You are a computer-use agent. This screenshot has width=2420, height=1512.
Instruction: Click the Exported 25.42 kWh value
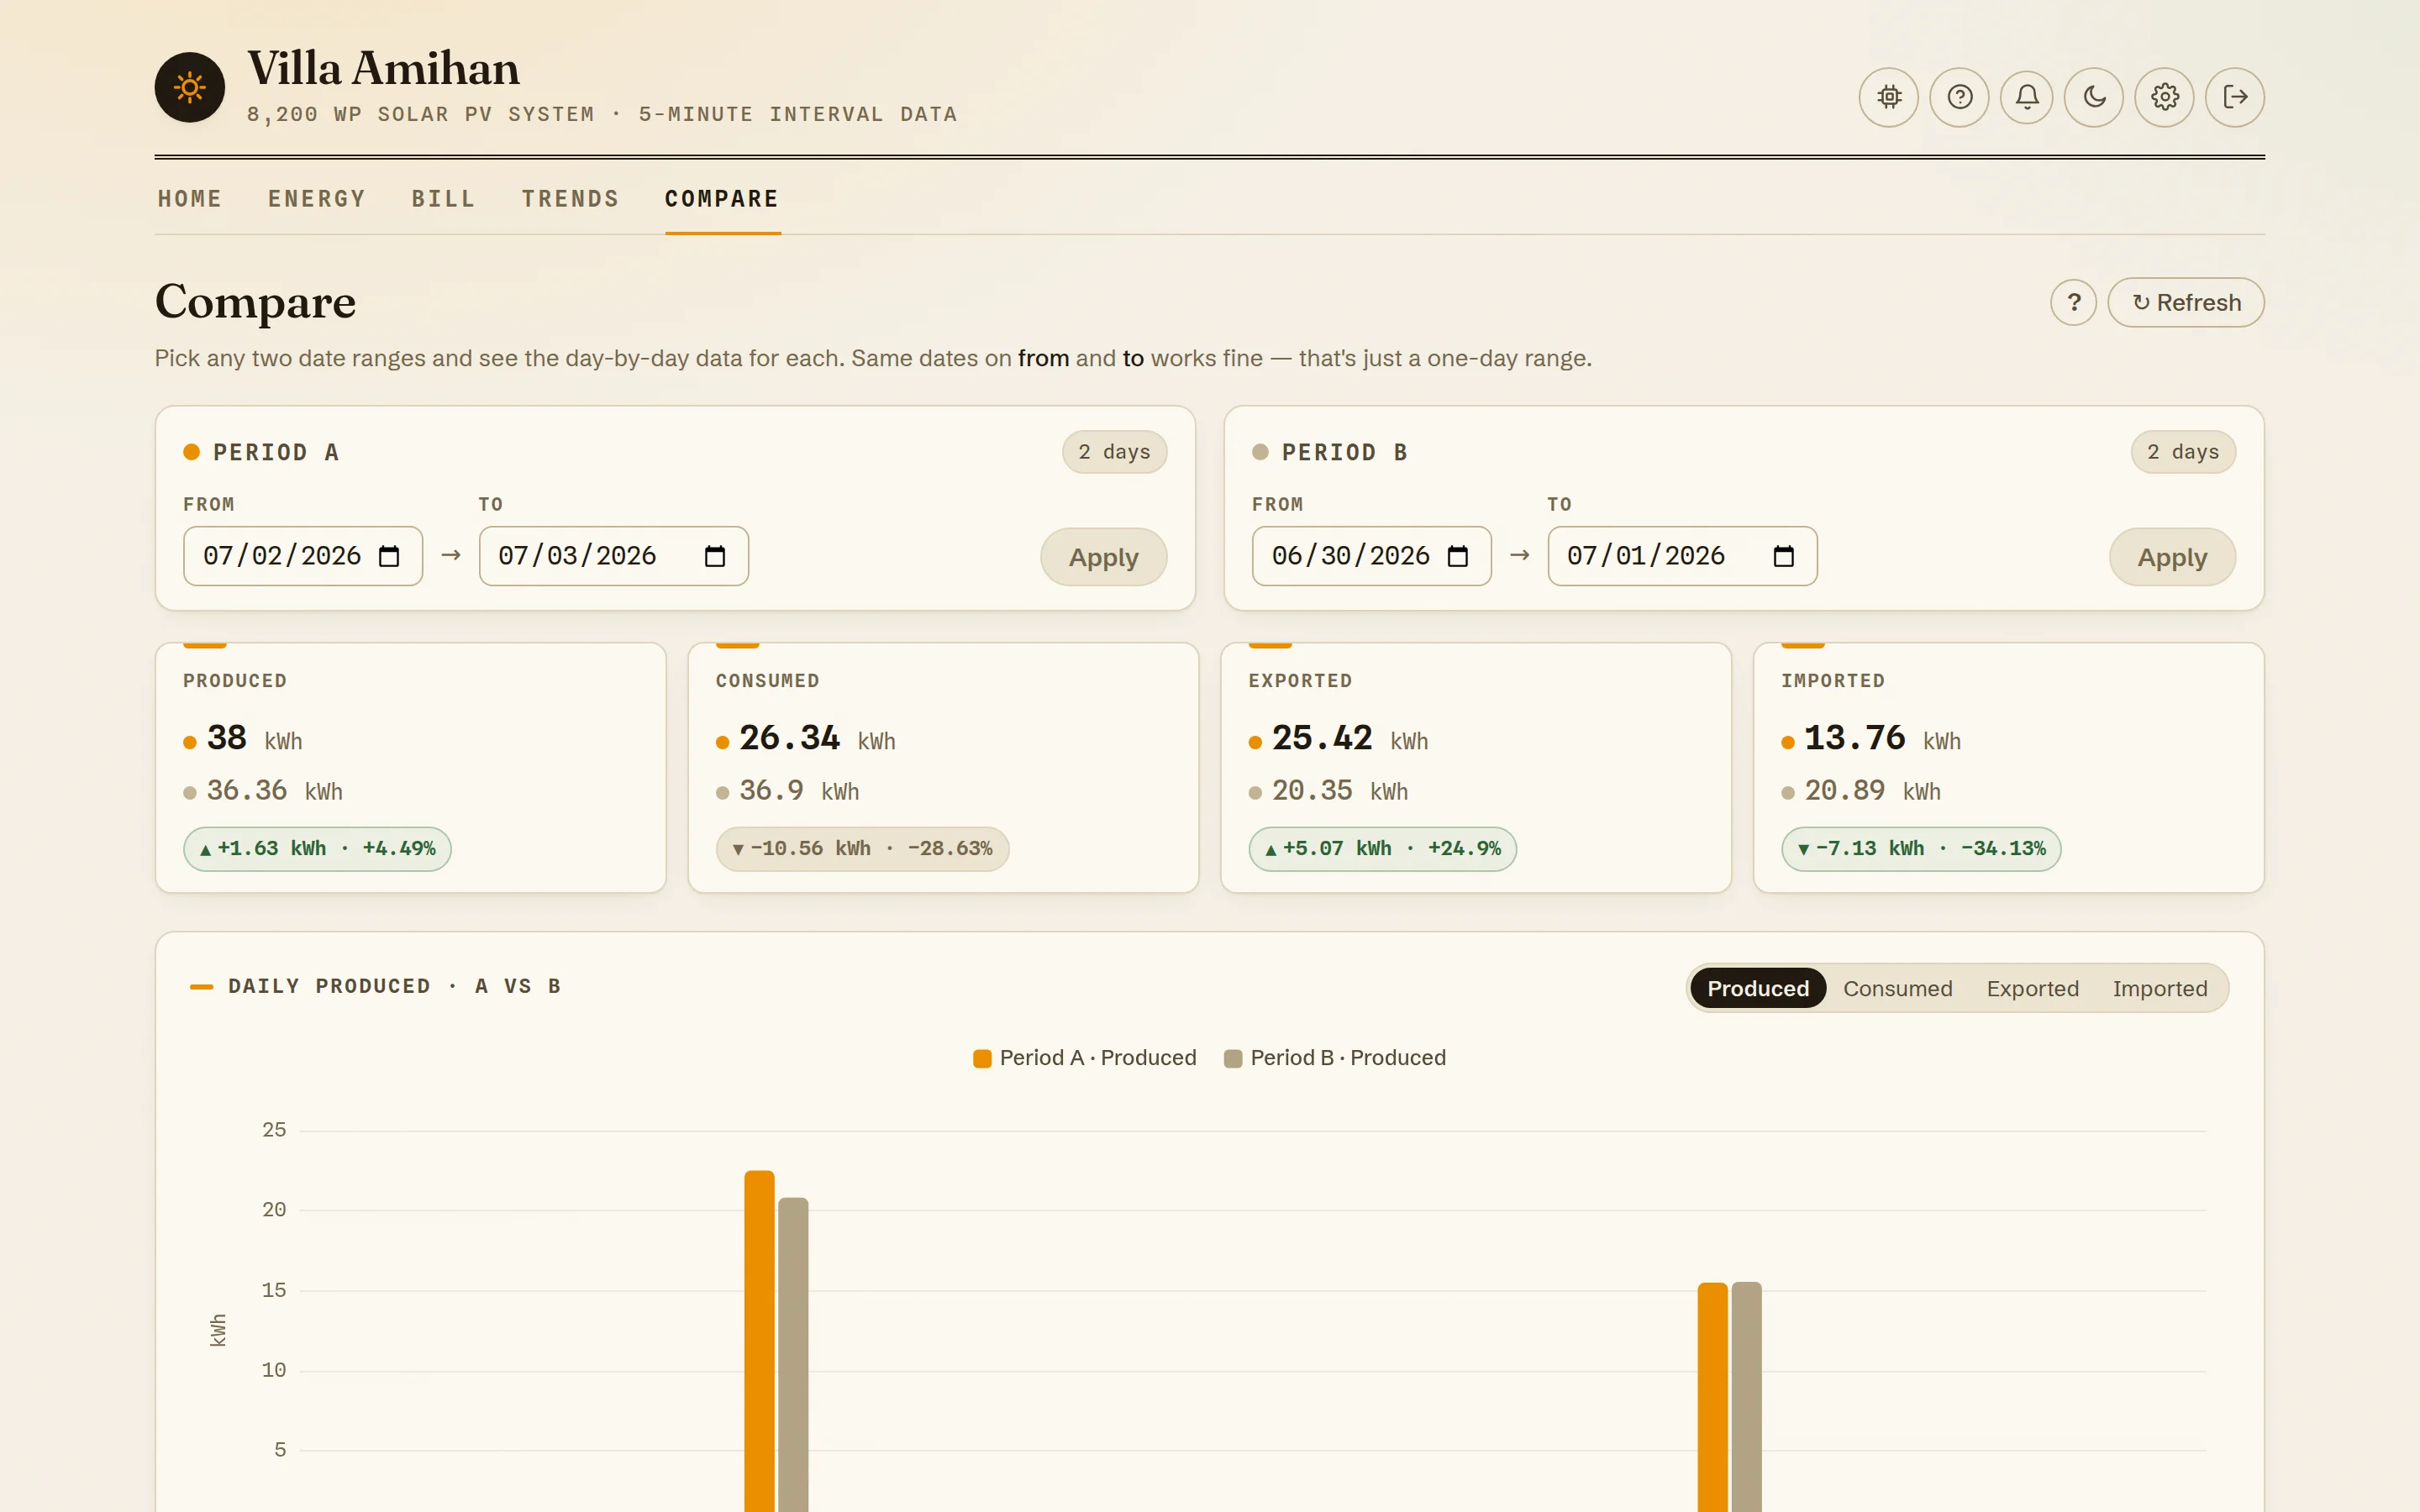tap(1350, 739)
